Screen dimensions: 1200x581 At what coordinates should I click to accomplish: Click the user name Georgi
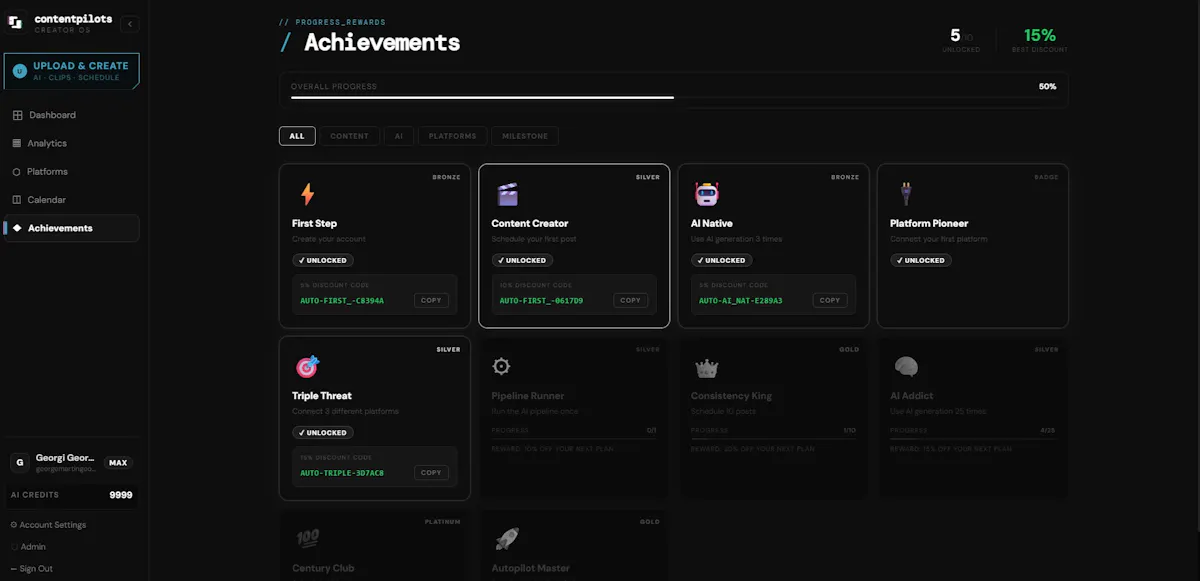[65, 458]
